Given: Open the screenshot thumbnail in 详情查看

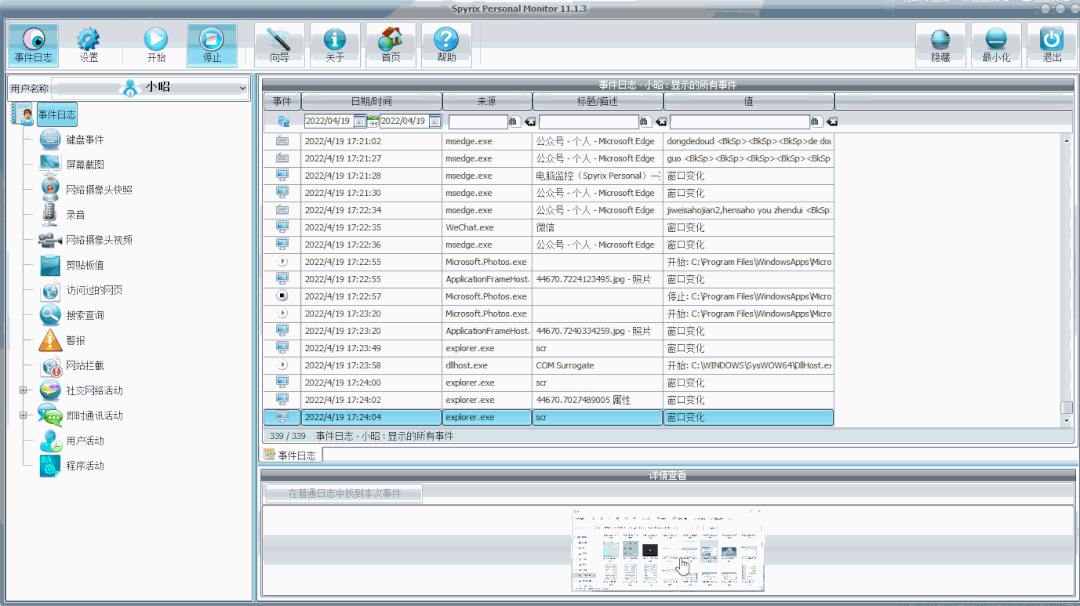Looking at the screenshot, I should (667, 550).
